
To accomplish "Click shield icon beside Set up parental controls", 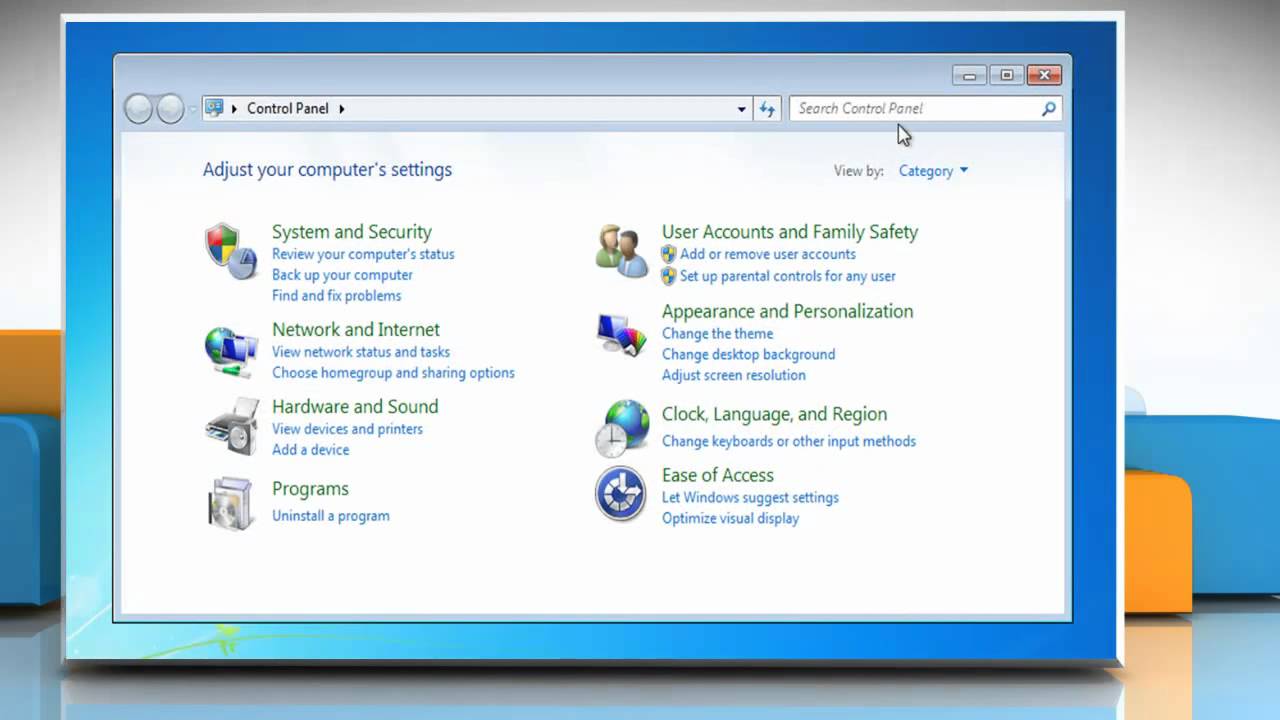I will (669, 276).
